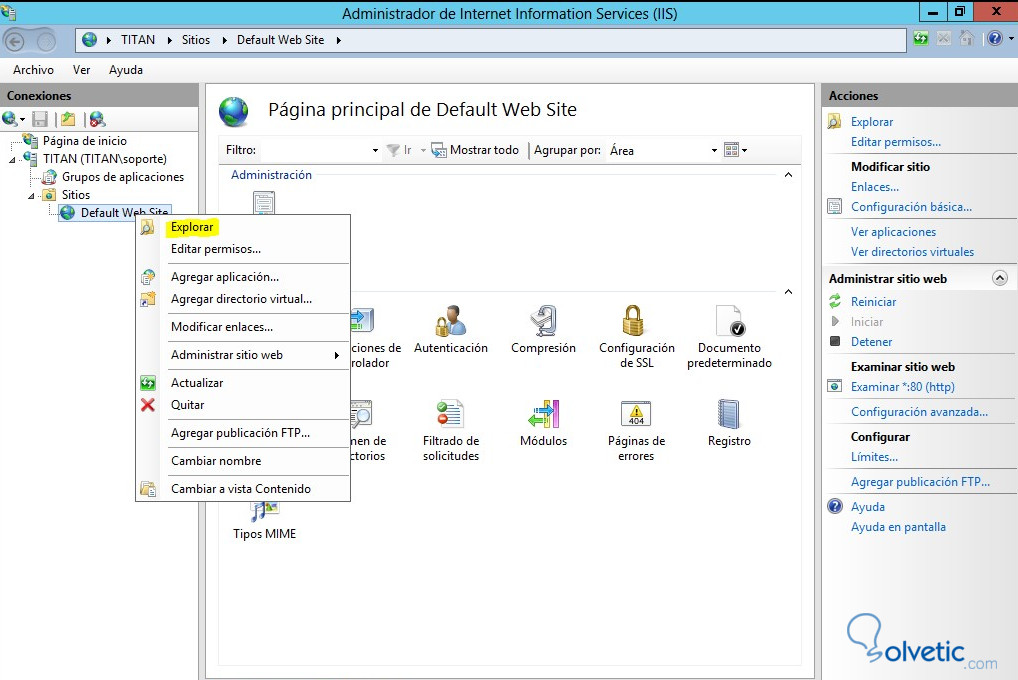Collapse the TITAN server tree node
This screenshot has width=1018, height=680.
point(12,160)
